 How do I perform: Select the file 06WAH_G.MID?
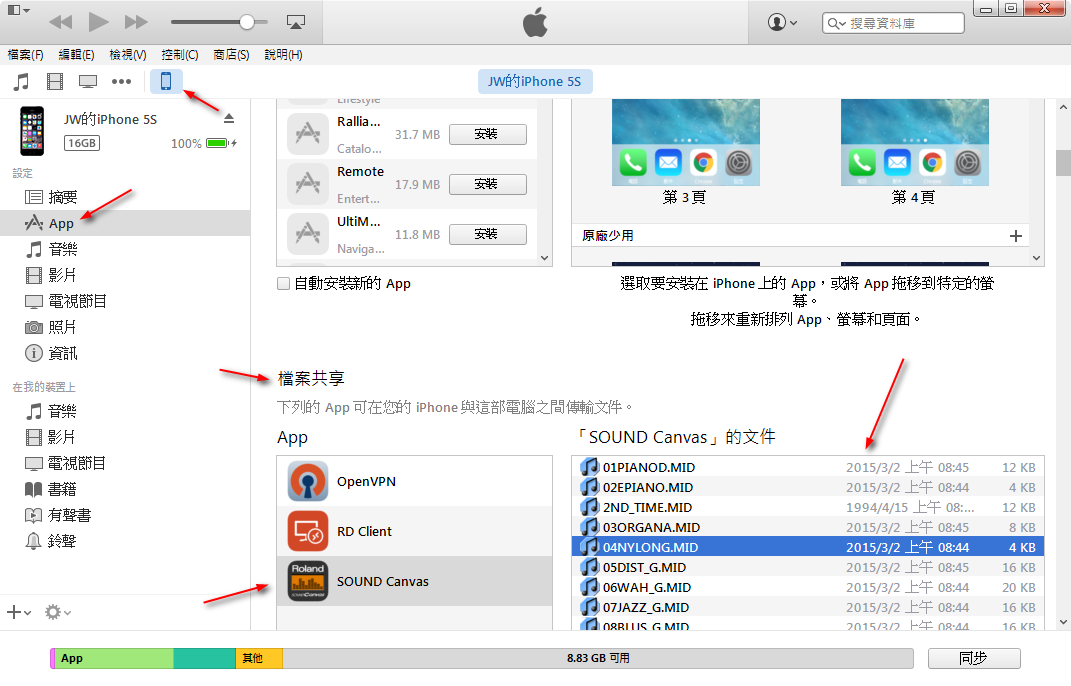[808, 587]
